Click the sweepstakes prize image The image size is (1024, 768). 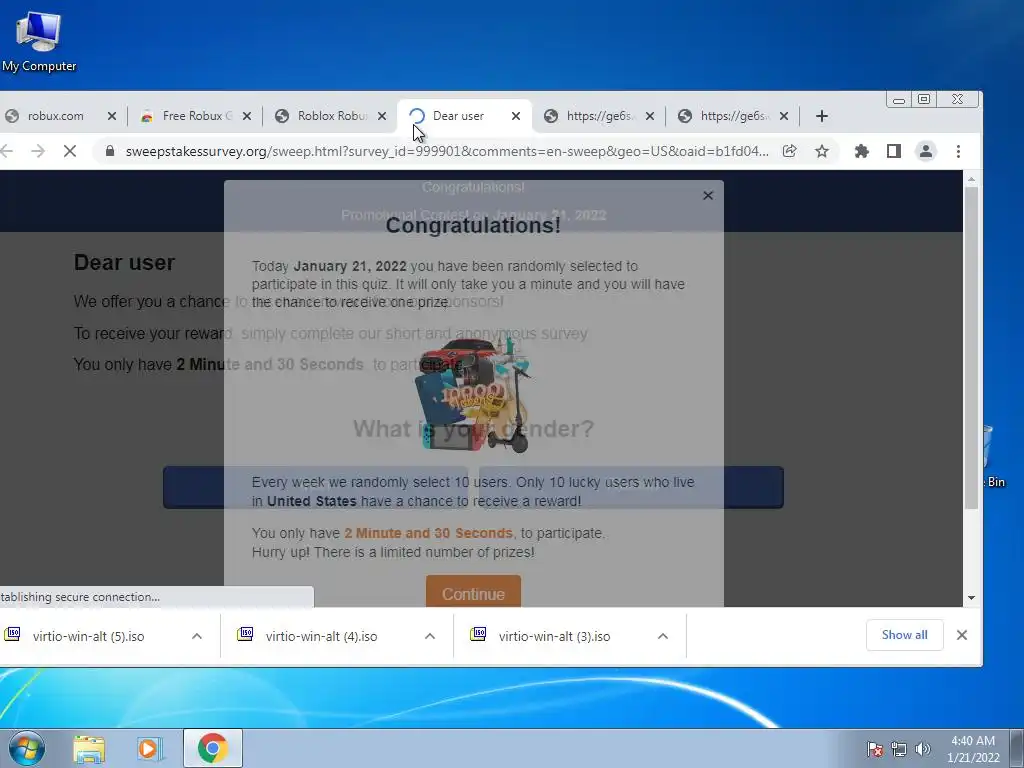click(473, 395)
